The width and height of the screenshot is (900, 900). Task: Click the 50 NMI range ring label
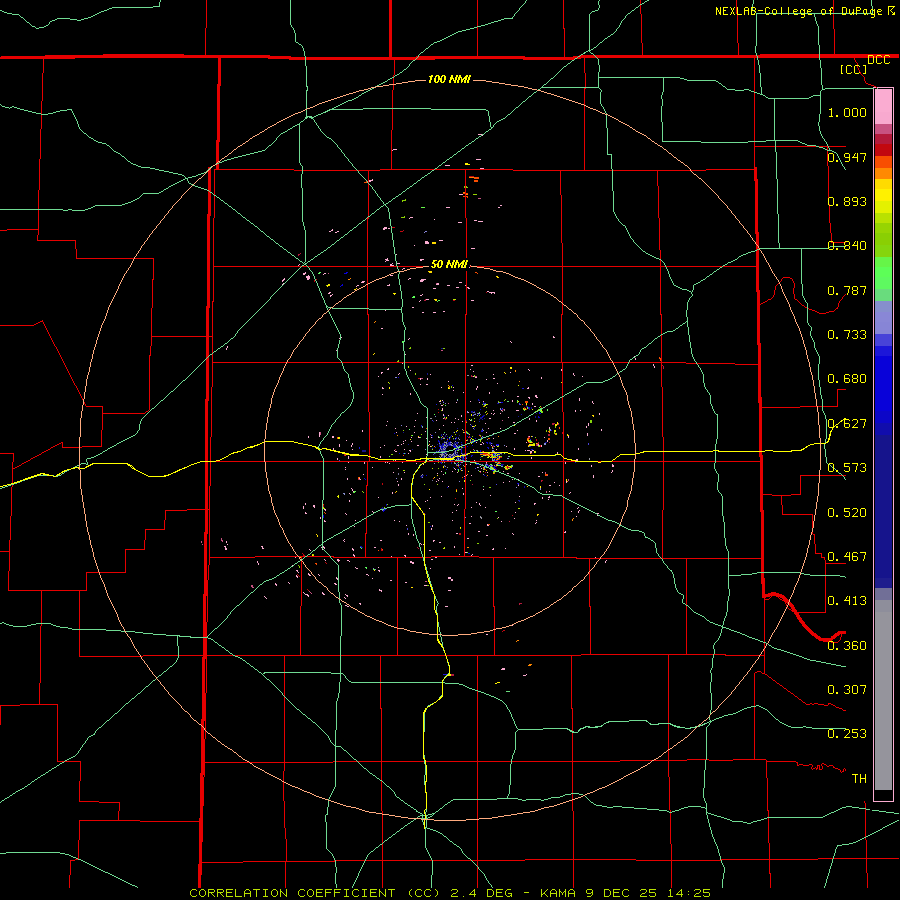tap(449, 265)
